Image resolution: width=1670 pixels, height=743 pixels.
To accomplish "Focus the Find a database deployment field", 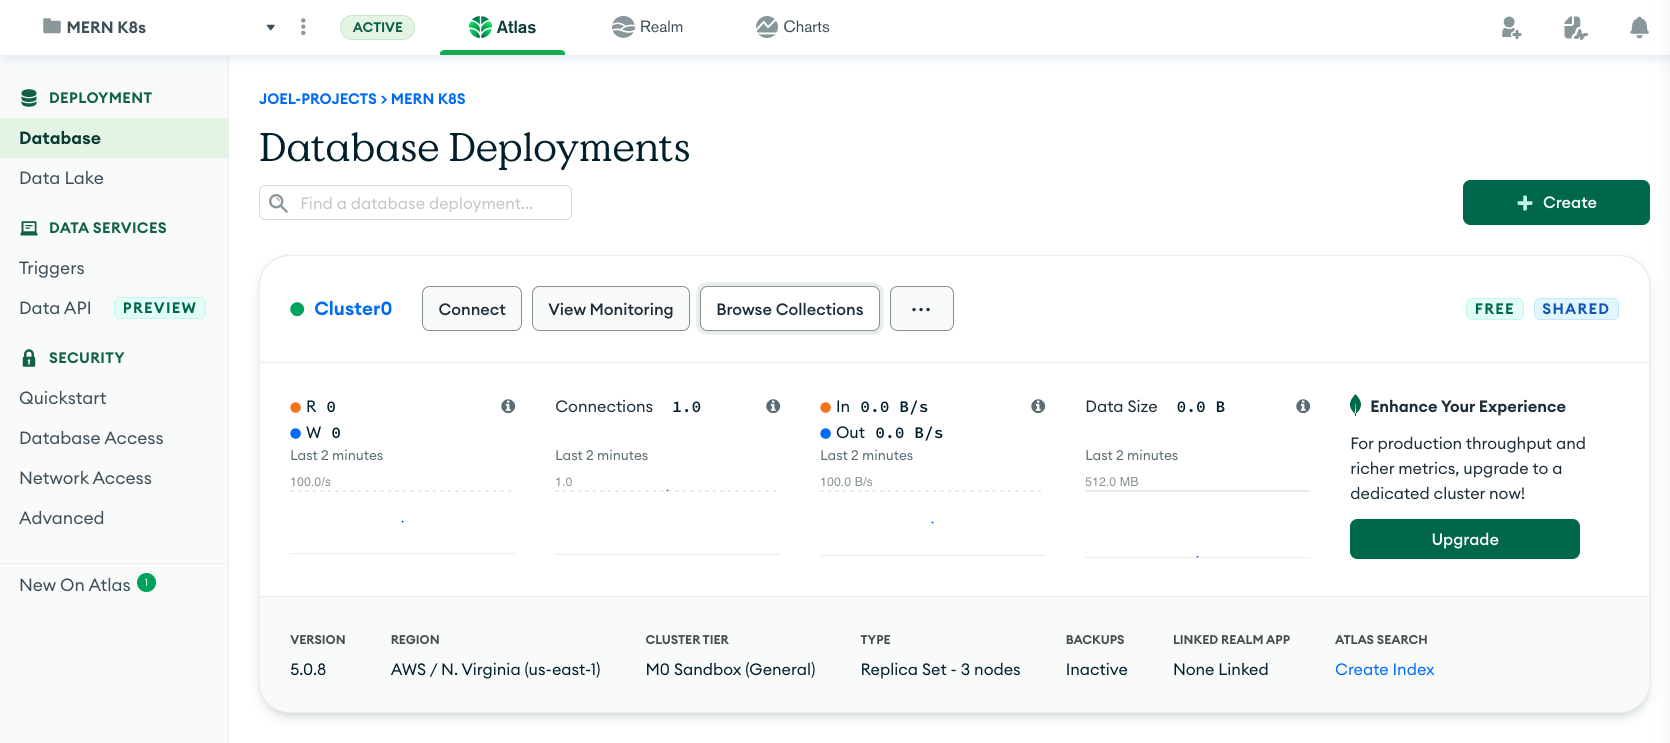I will point(415,203).
